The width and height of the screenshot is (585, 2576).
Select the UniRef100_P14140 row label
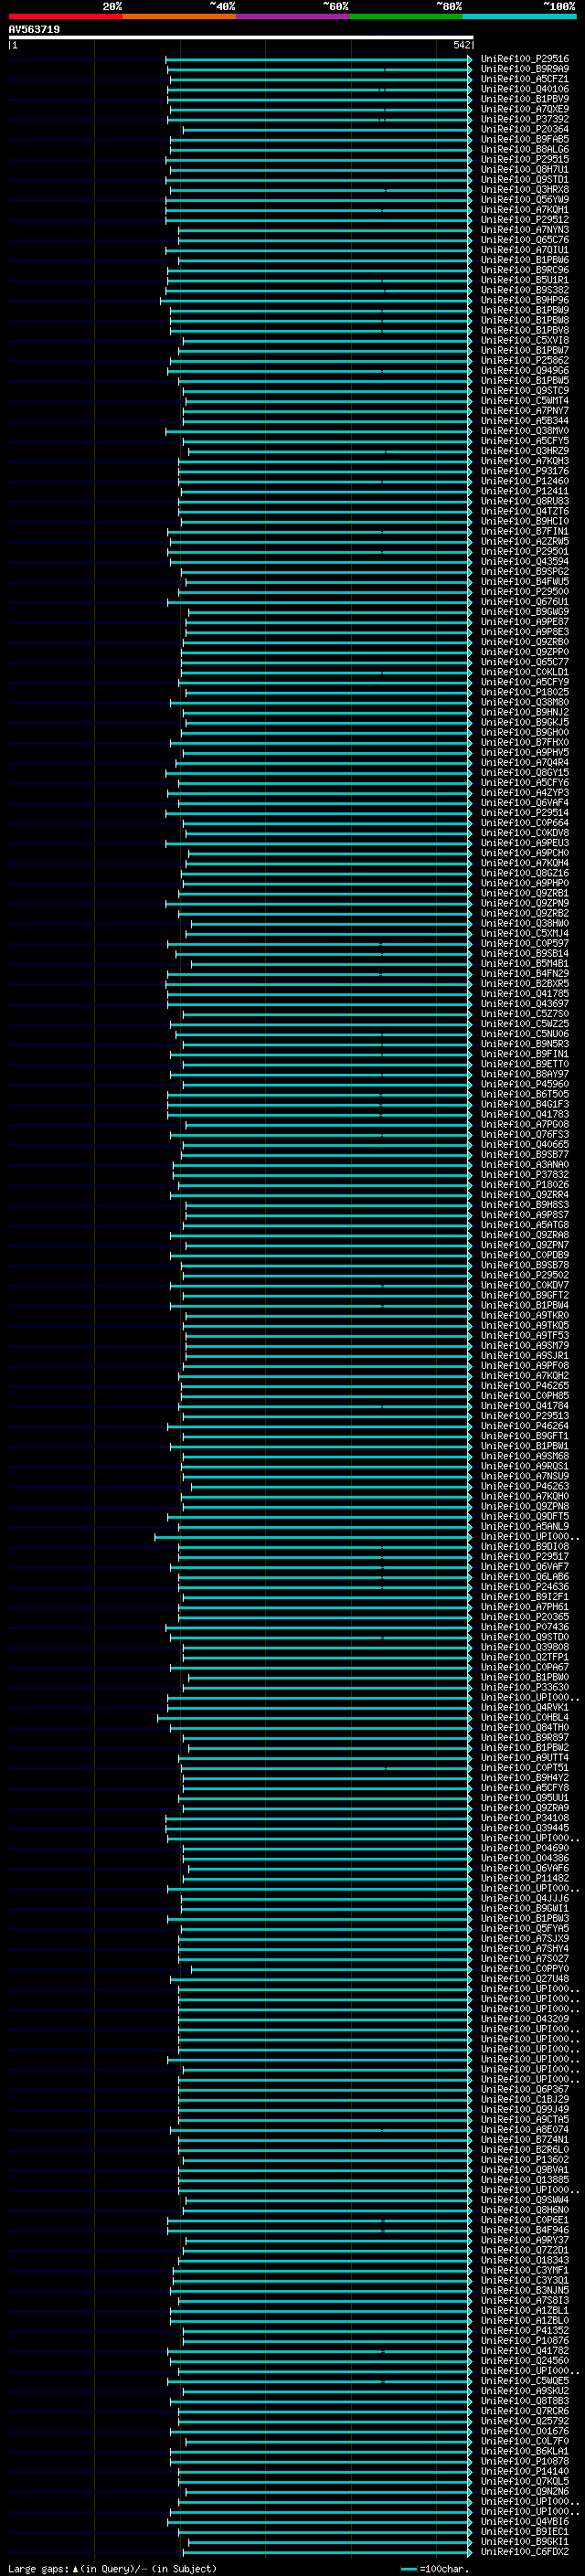click(525, 2470)
